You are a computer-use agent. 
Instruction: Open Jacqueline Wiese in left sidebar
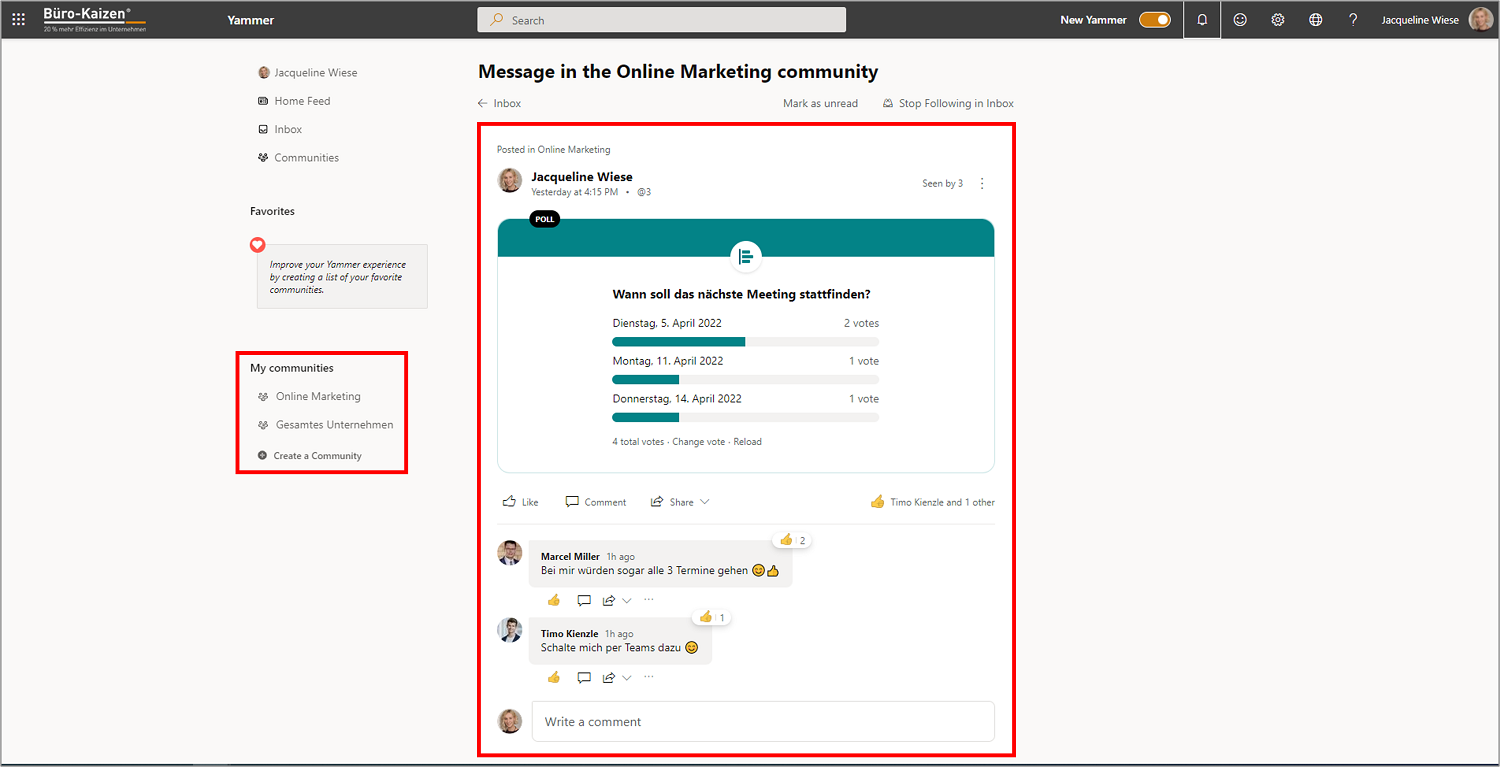pyautogui.click(x=308, y=72)
